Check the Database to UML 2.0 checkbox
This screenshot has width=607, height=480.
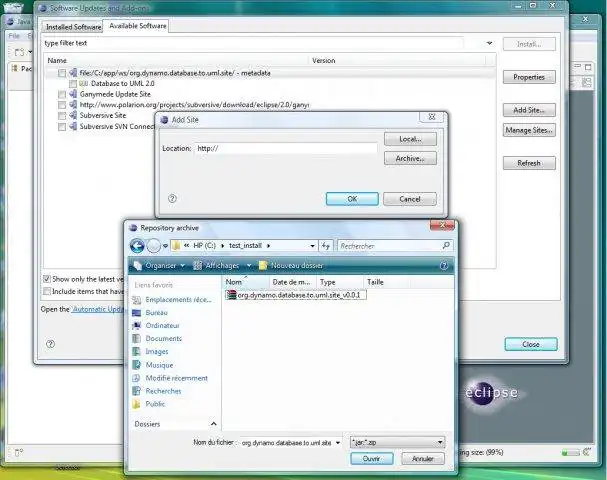[73, 84]
